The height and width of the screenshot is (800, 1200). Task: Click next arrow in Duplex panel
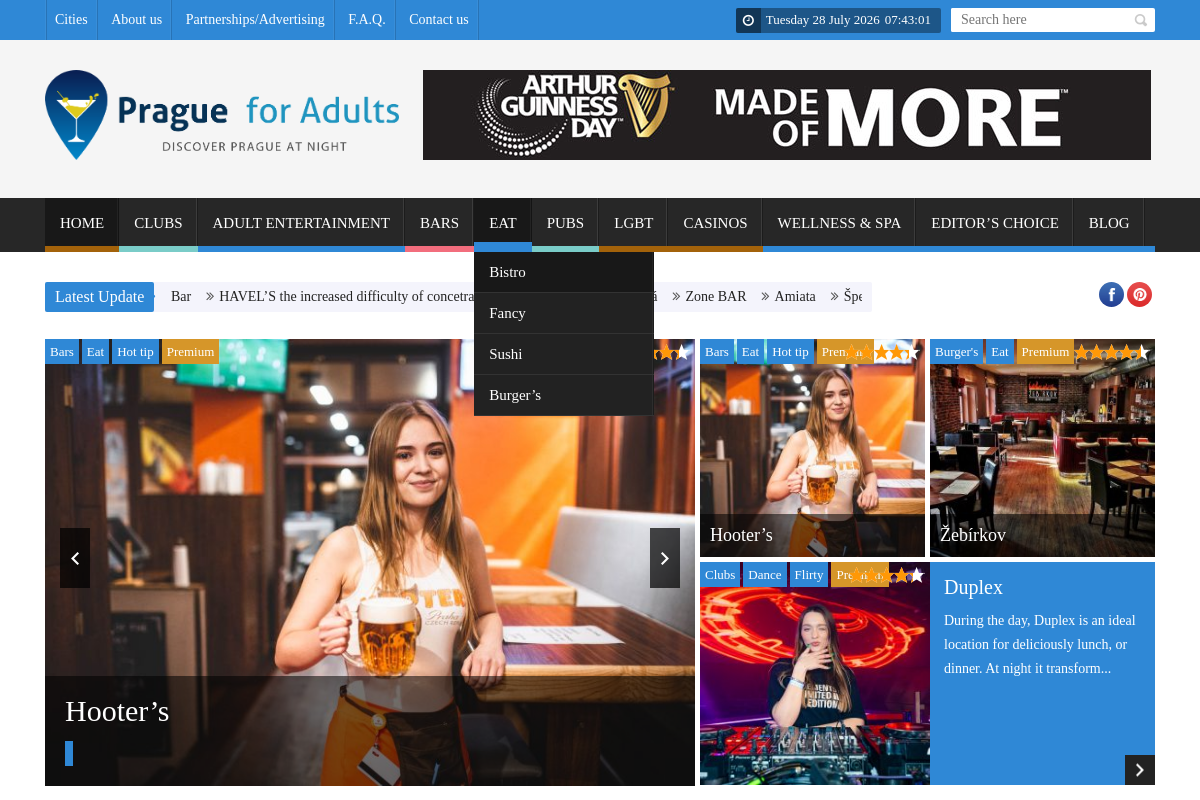[x=1140, y=770]
